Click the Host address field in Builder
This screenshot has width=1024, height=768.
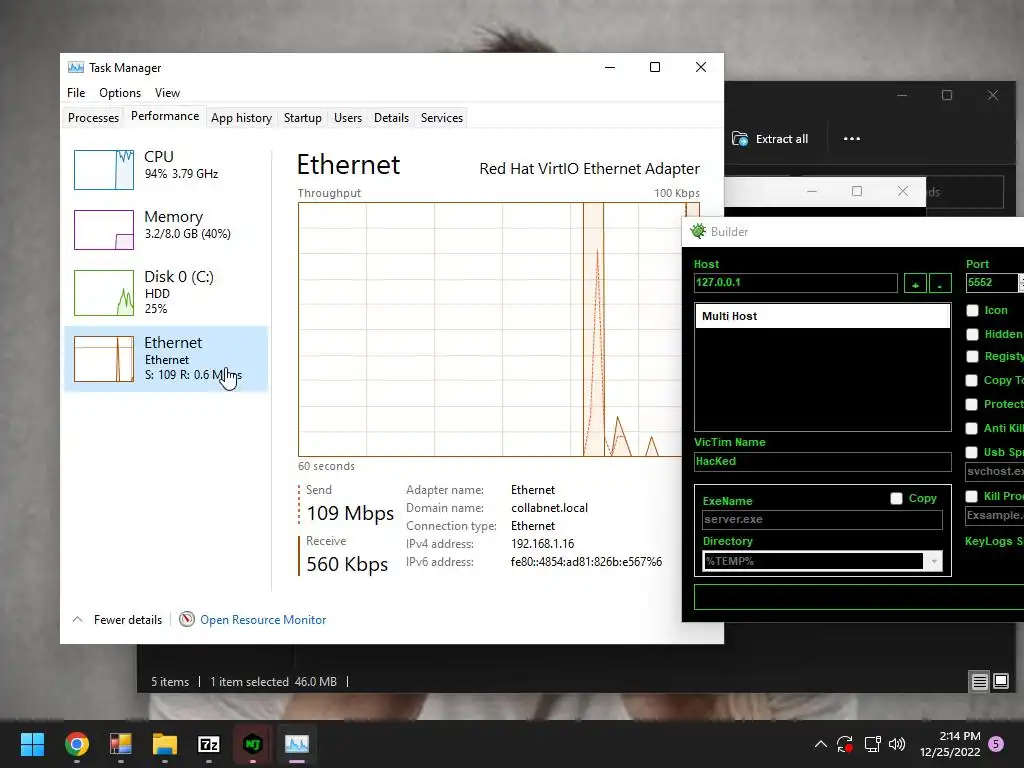point(795,283)
